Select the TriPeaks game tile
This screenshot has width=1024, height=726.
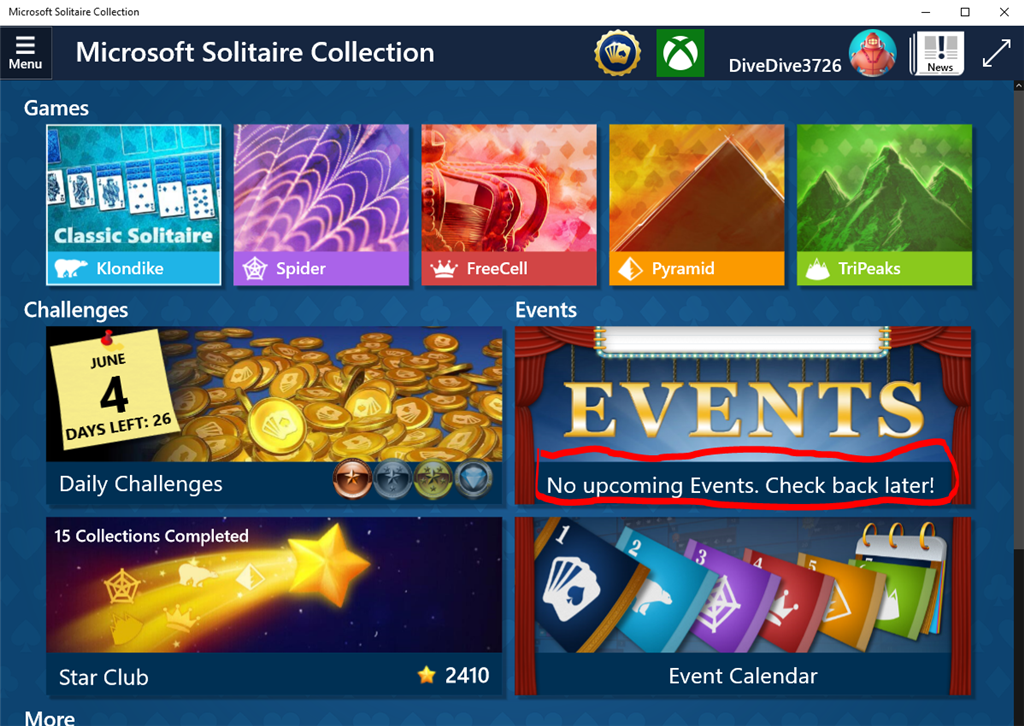(x=884, y=205)
